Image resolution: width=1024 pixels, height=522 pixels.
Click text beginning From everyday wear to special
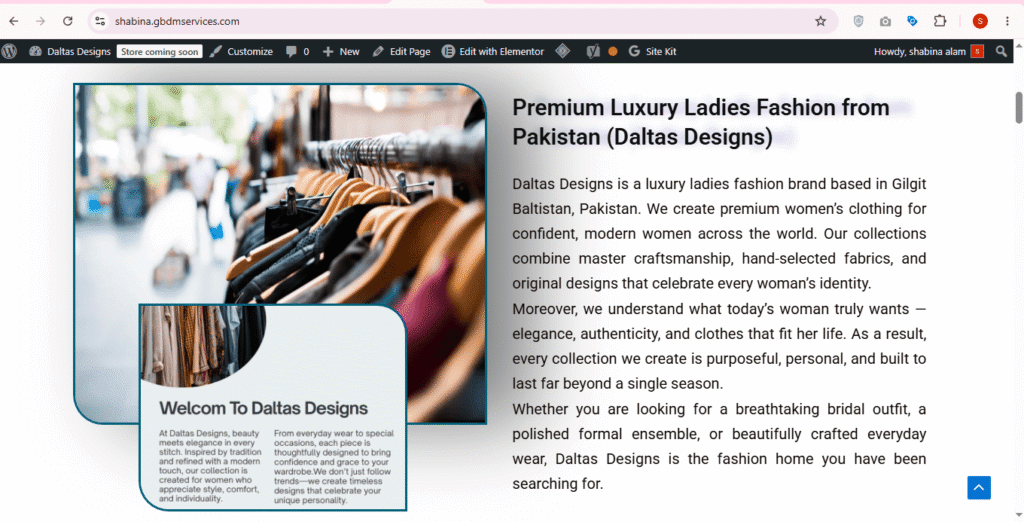tap(334, 466)
